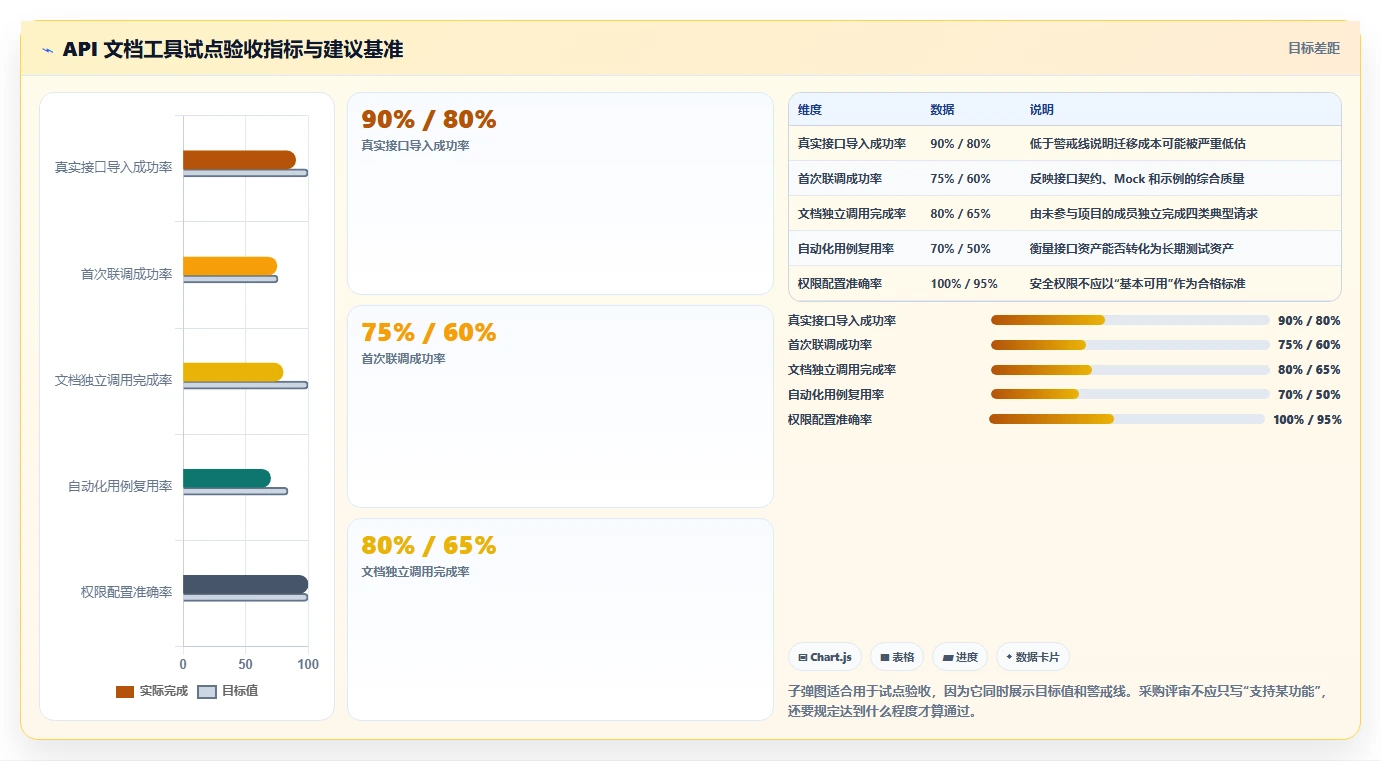
Task: Click the 数据卡片 chip icon
Action: click(1009, 657)
